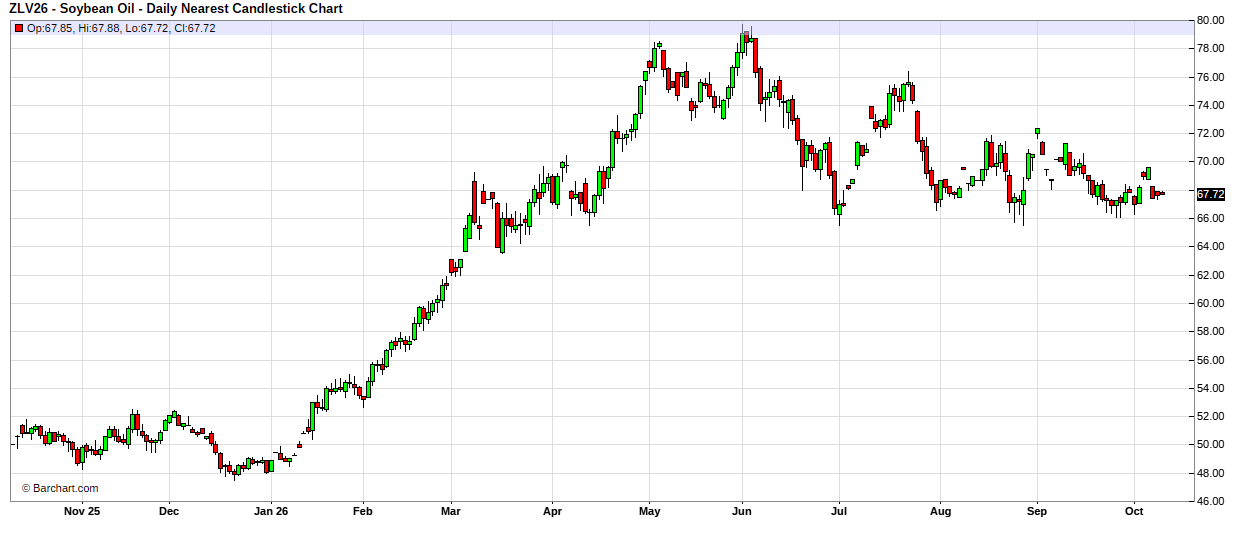The image size is (1236, 542).
Task: Click the 76.00 price axis label
Action: tap(1210, 77)
